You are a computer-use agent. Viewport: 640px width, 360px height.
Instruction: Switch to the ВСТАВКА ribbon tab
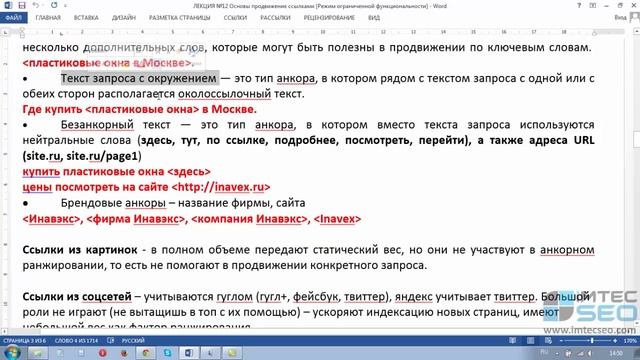click(86, 18)
